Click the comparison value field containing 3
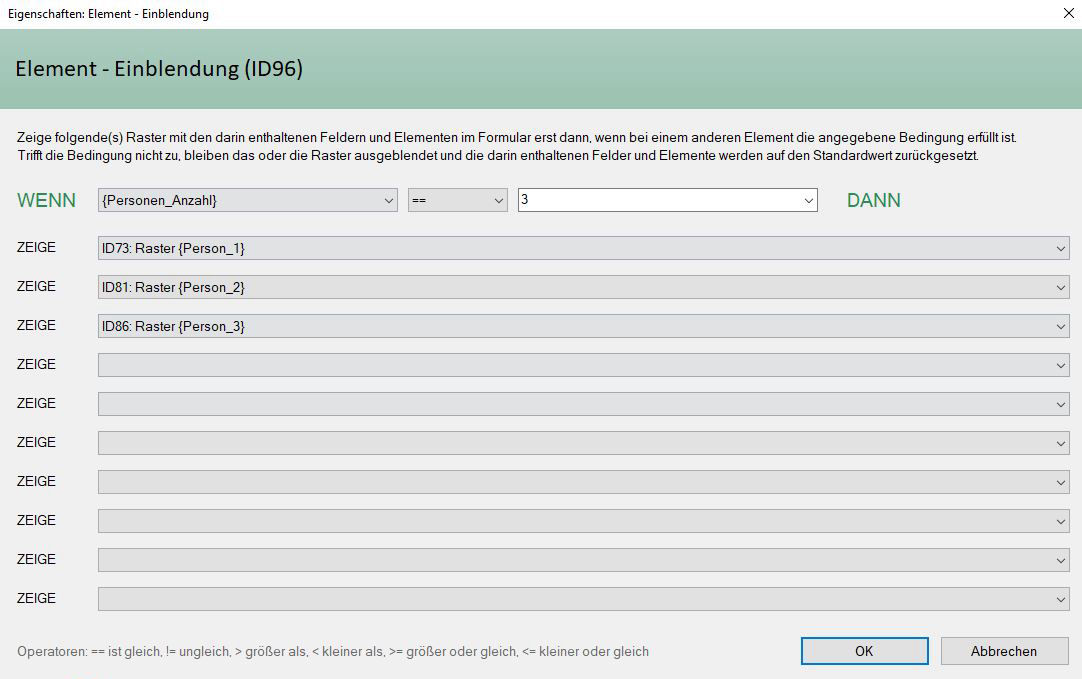This screenshot has height=679, width=1082. (655, 200)
